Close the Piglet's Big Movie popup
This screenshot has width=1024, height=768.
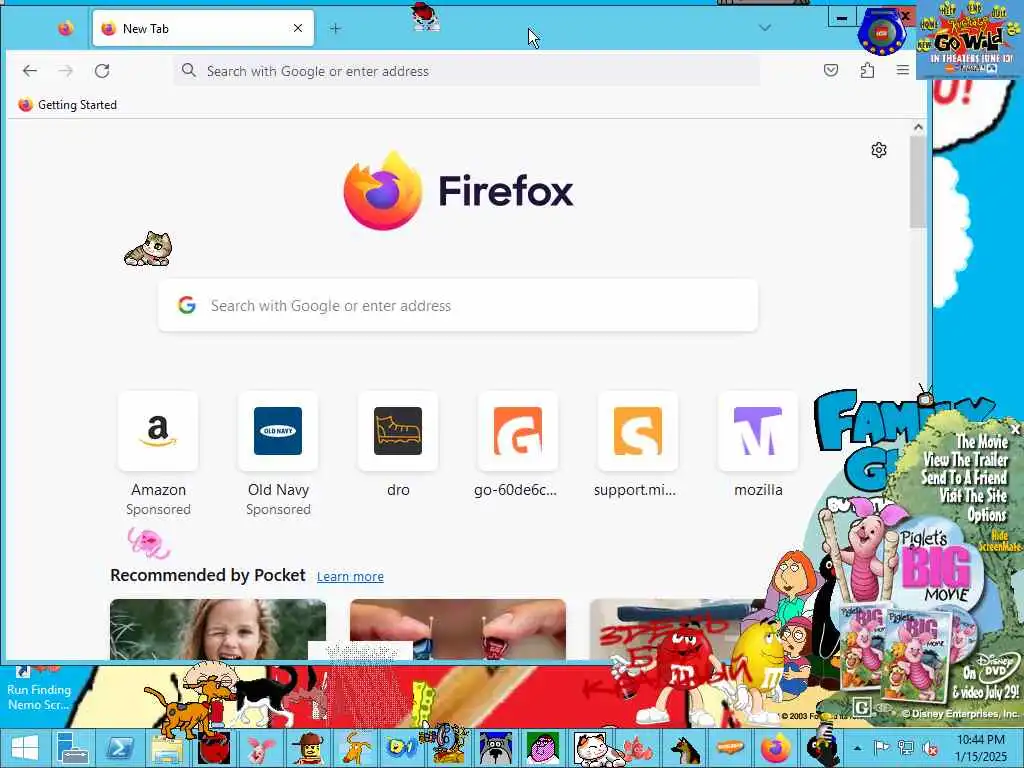coord(1015,429)
